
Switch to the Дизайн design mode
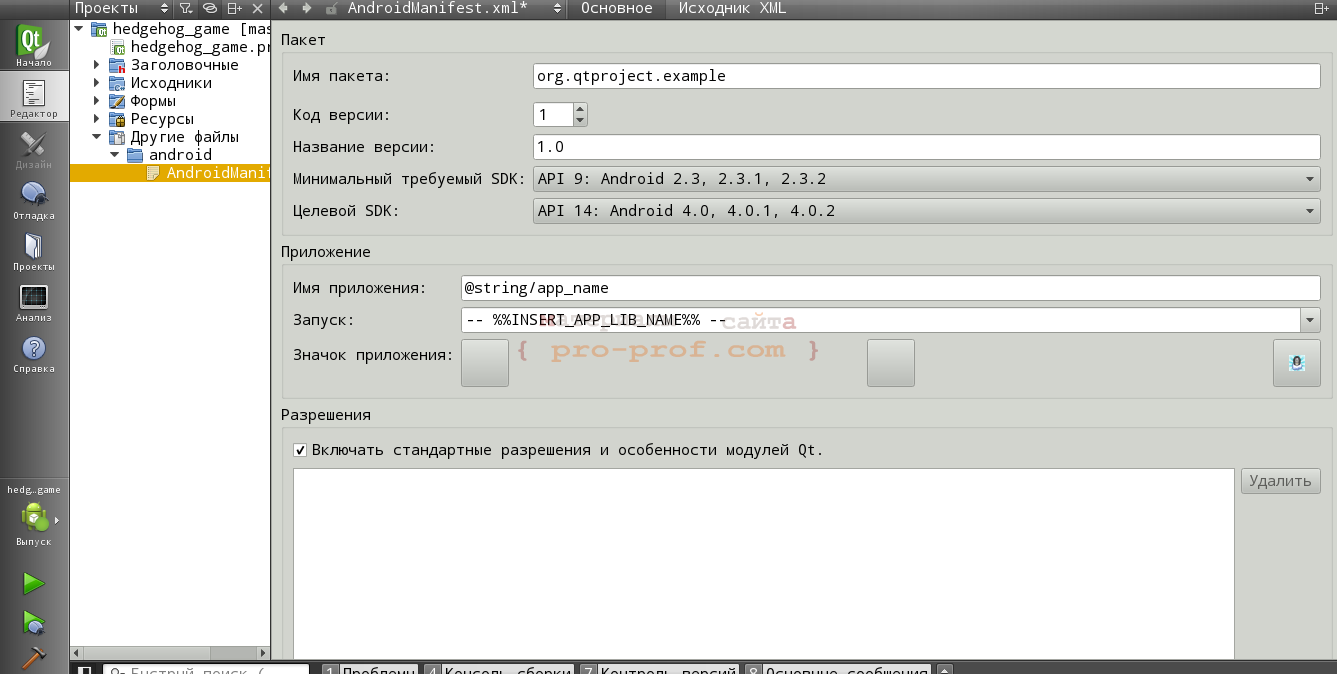(34, 149)
